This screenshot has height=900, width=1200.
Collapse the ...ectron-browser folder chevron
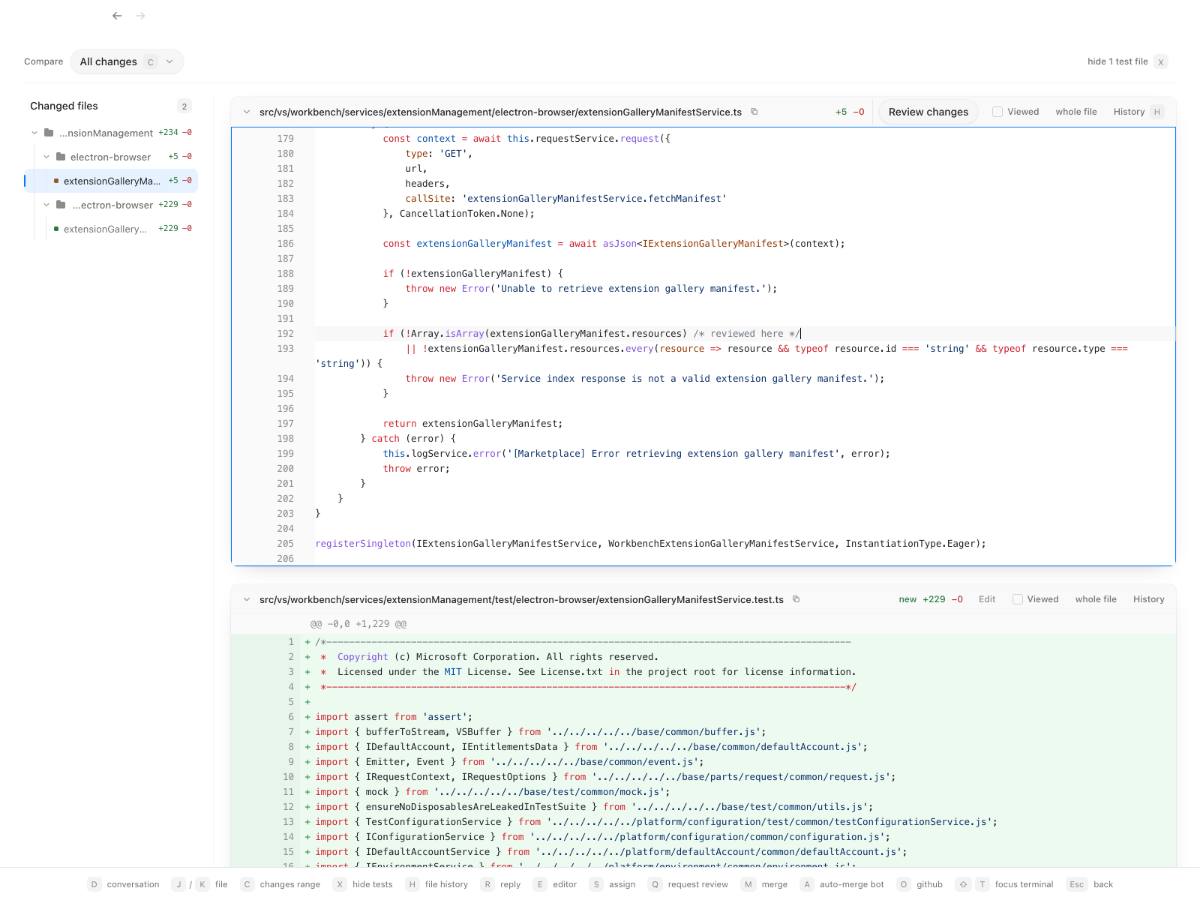click(x=46, y=205)
